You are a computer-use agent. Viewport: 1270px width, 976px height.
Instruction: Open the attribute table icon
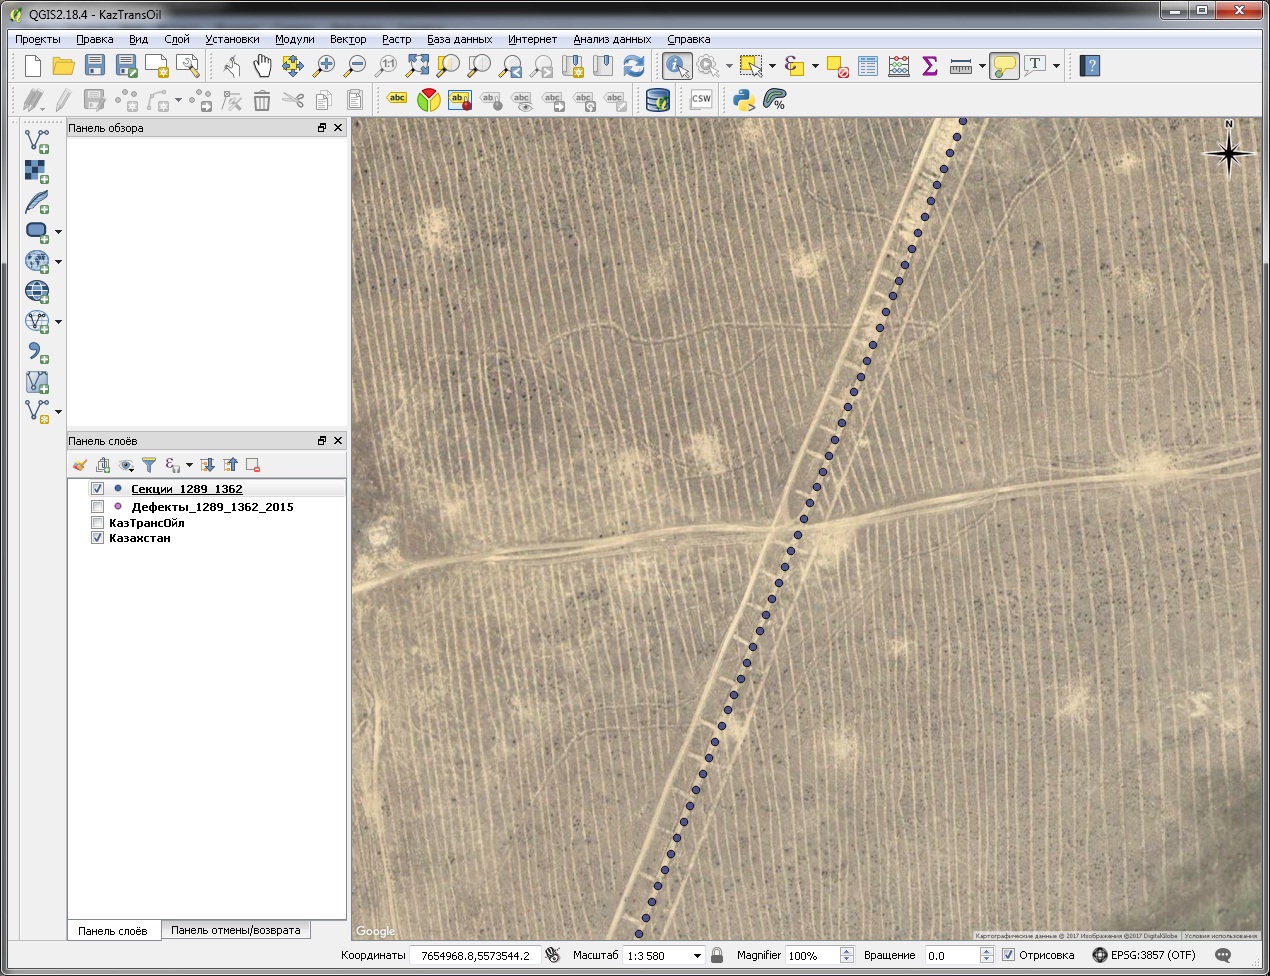coord(868,67)
